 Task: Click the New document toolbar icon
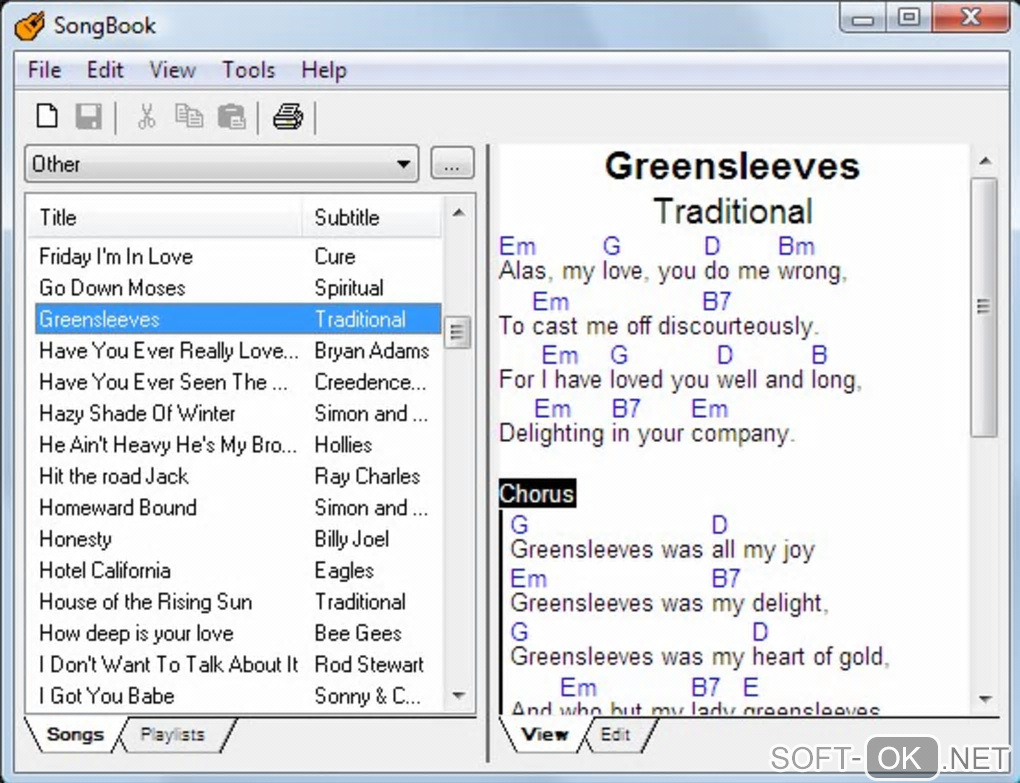coord(47,117)
